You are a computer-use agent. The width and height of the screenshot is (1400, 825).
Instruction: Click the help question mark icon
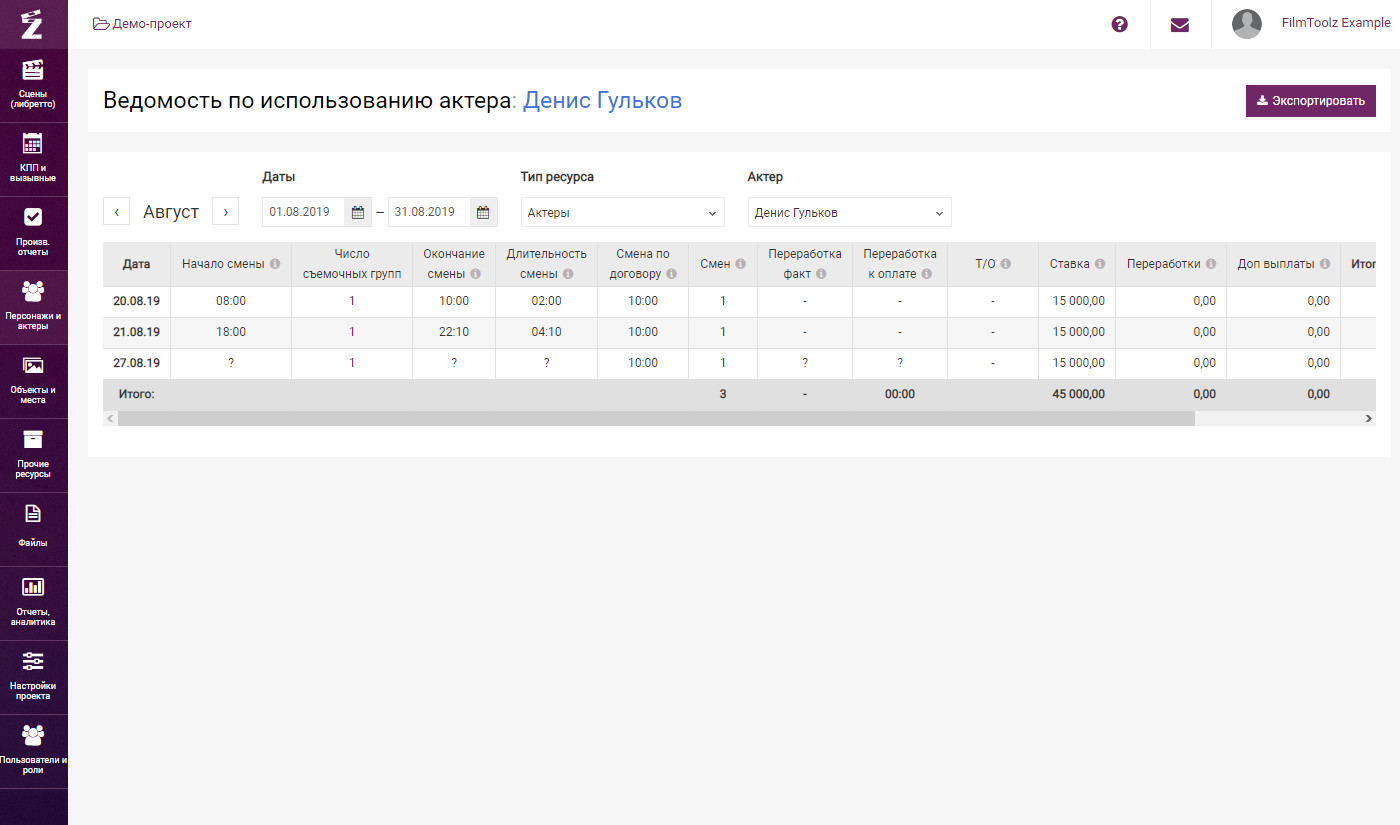tap(1120, 24)
